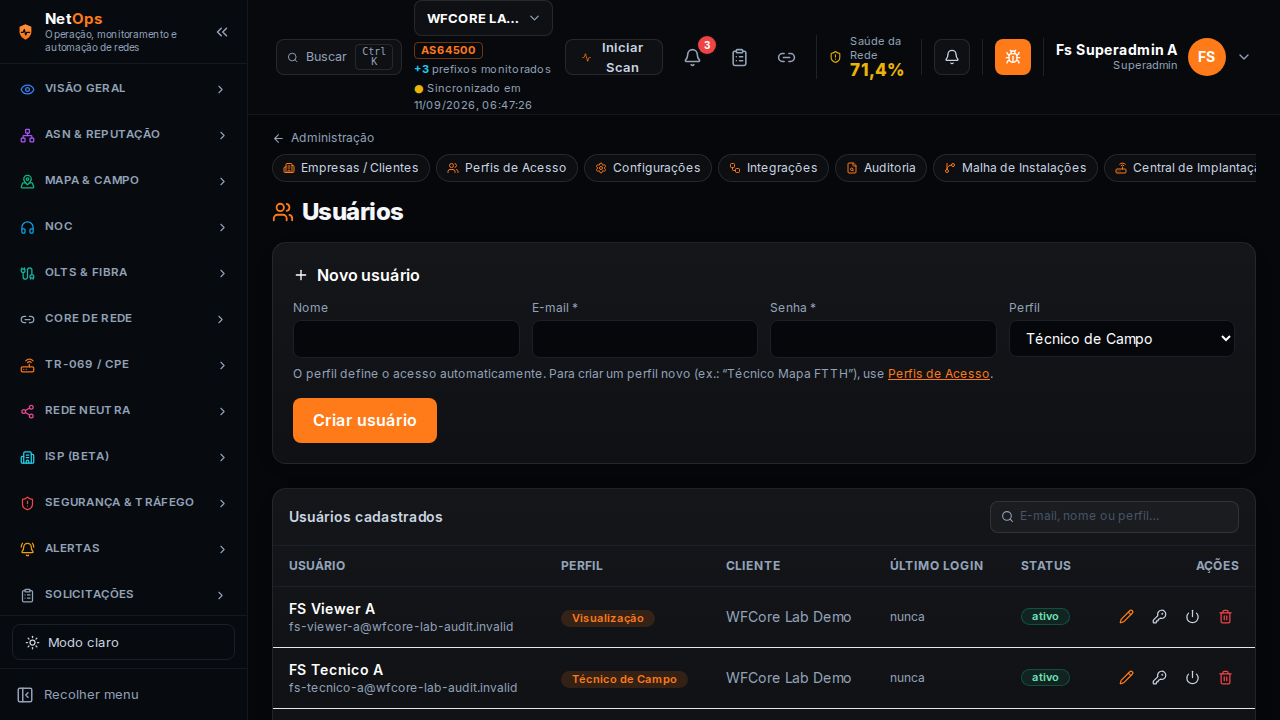The width and height of the screenshot is (1280, 720).
Task: Open notifications bell with badge 3
Action: coord(692,57)
